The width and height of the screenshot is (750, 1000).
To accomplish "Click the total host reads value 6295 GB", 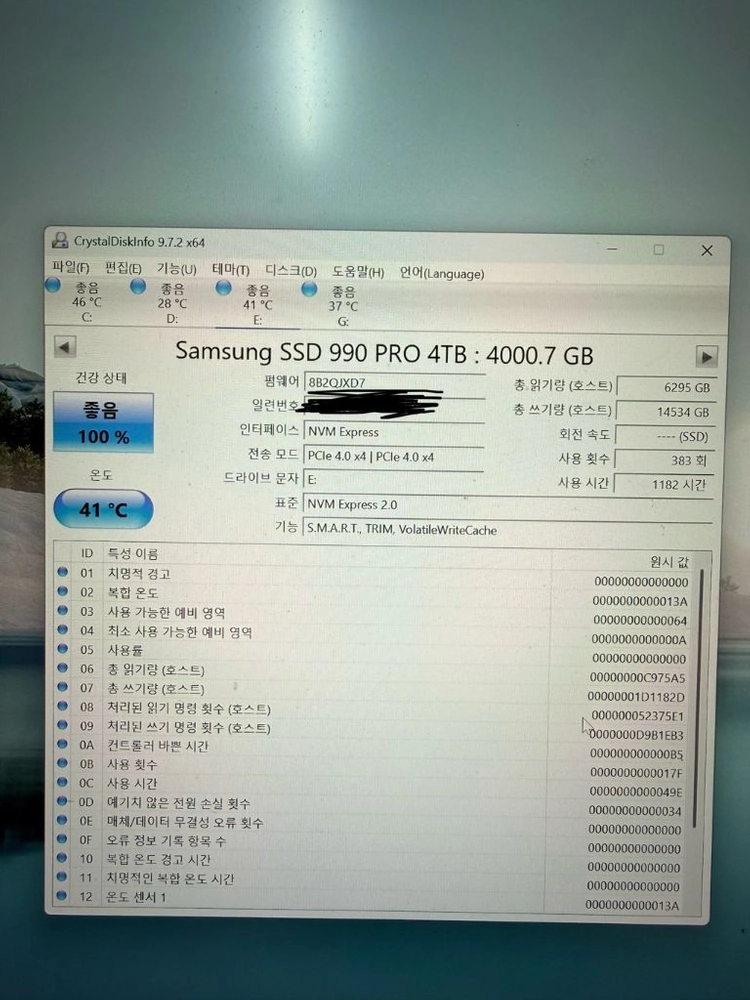I will (x=666, y=387).
